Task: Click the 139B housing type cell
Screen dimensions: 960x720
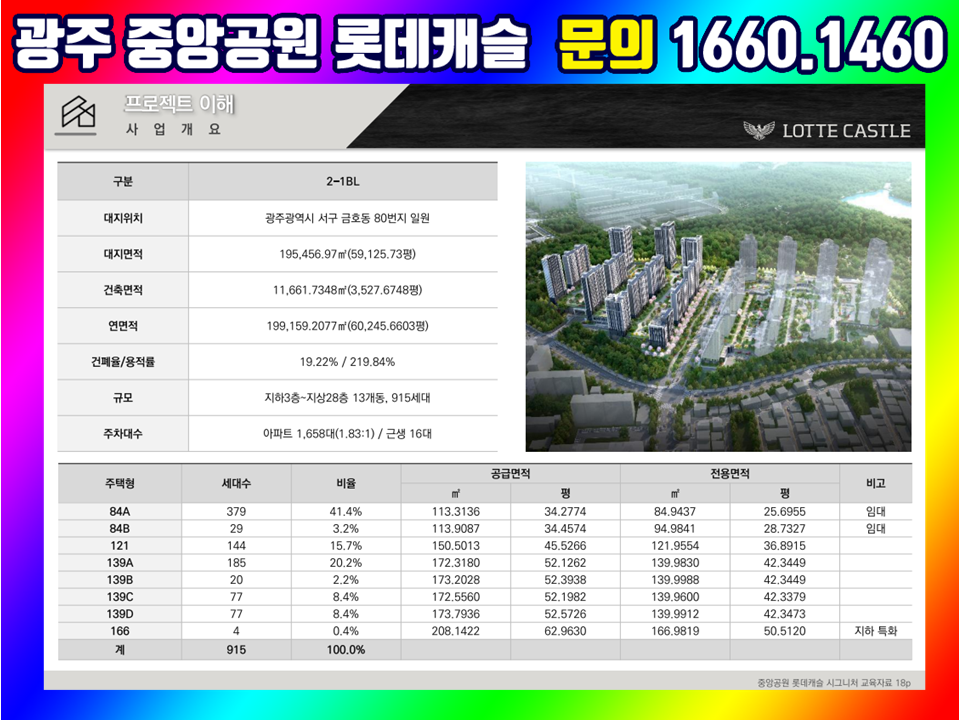Action: point(120,580)
